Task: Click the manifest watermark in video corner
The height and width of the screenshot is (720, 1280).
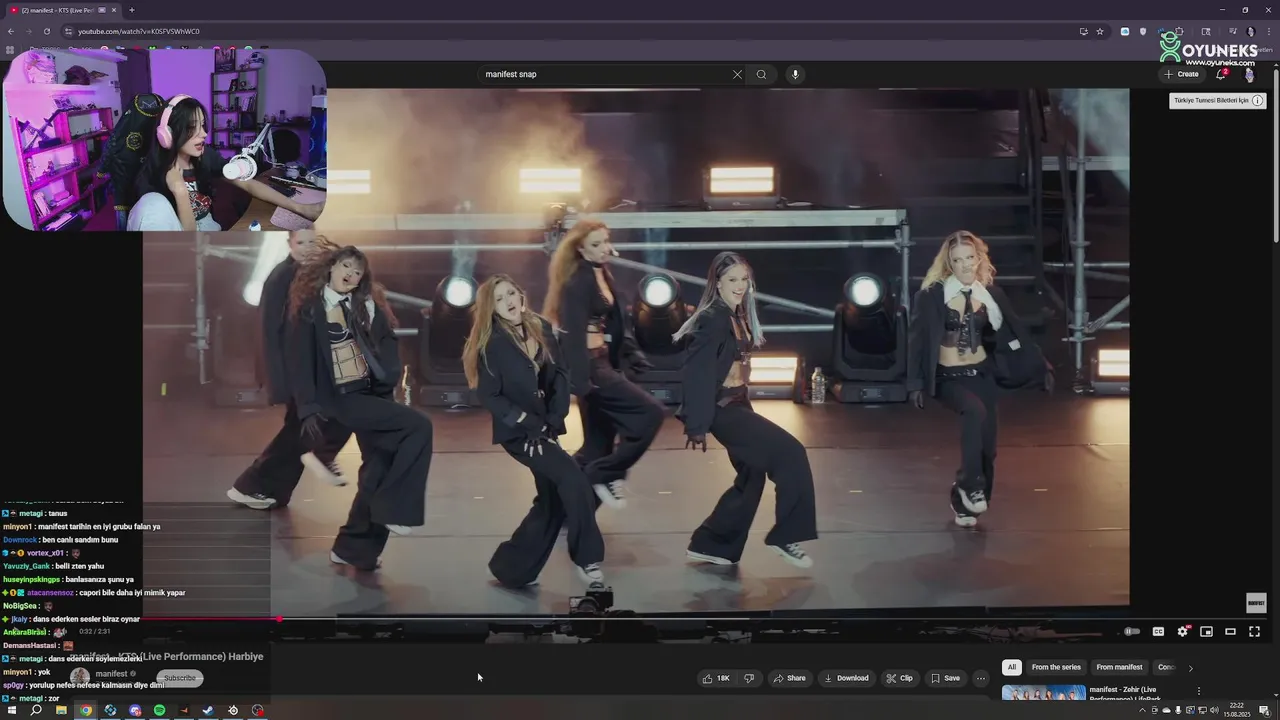Action: pos(1256,603)
